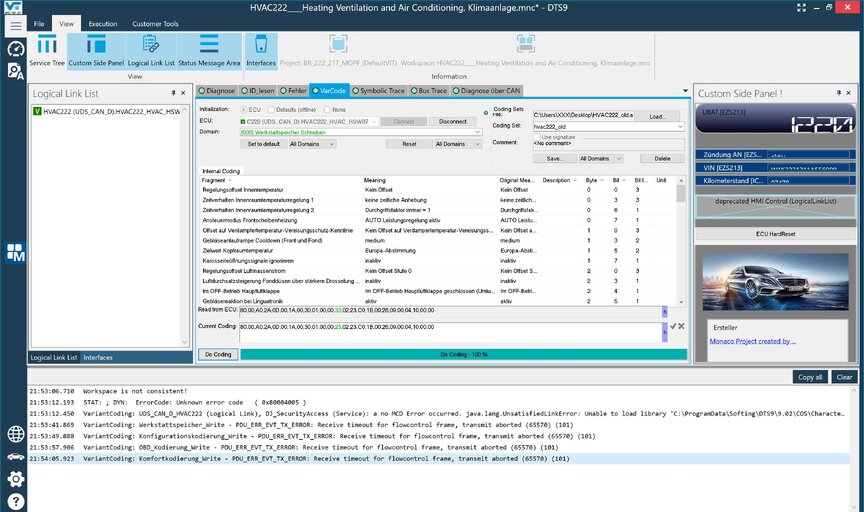Click the Do Coding 100% progress bar

[x=463, y=354]
